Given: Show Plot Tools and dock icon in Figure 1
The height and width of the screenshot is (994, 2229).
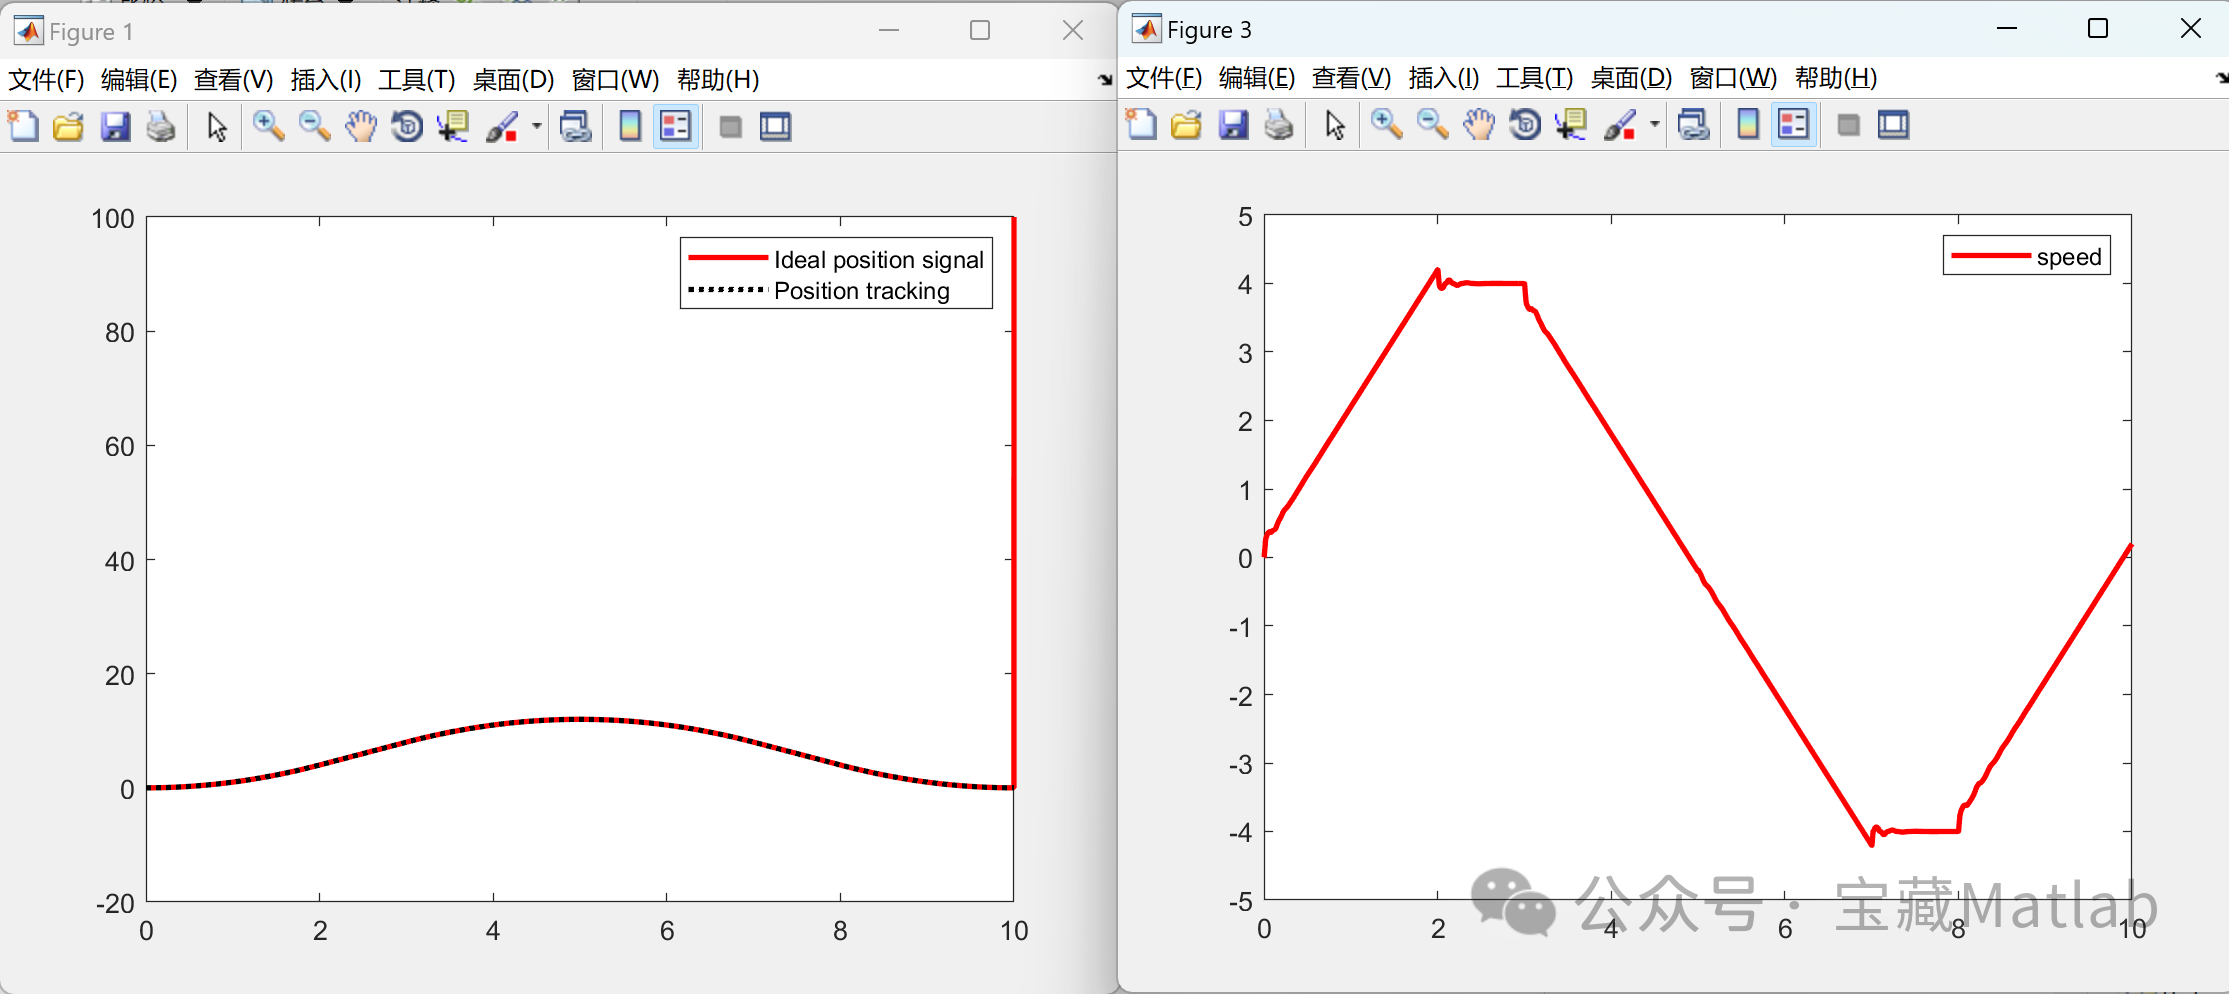Looking at the screenshot, I should [x=776, y=126].
